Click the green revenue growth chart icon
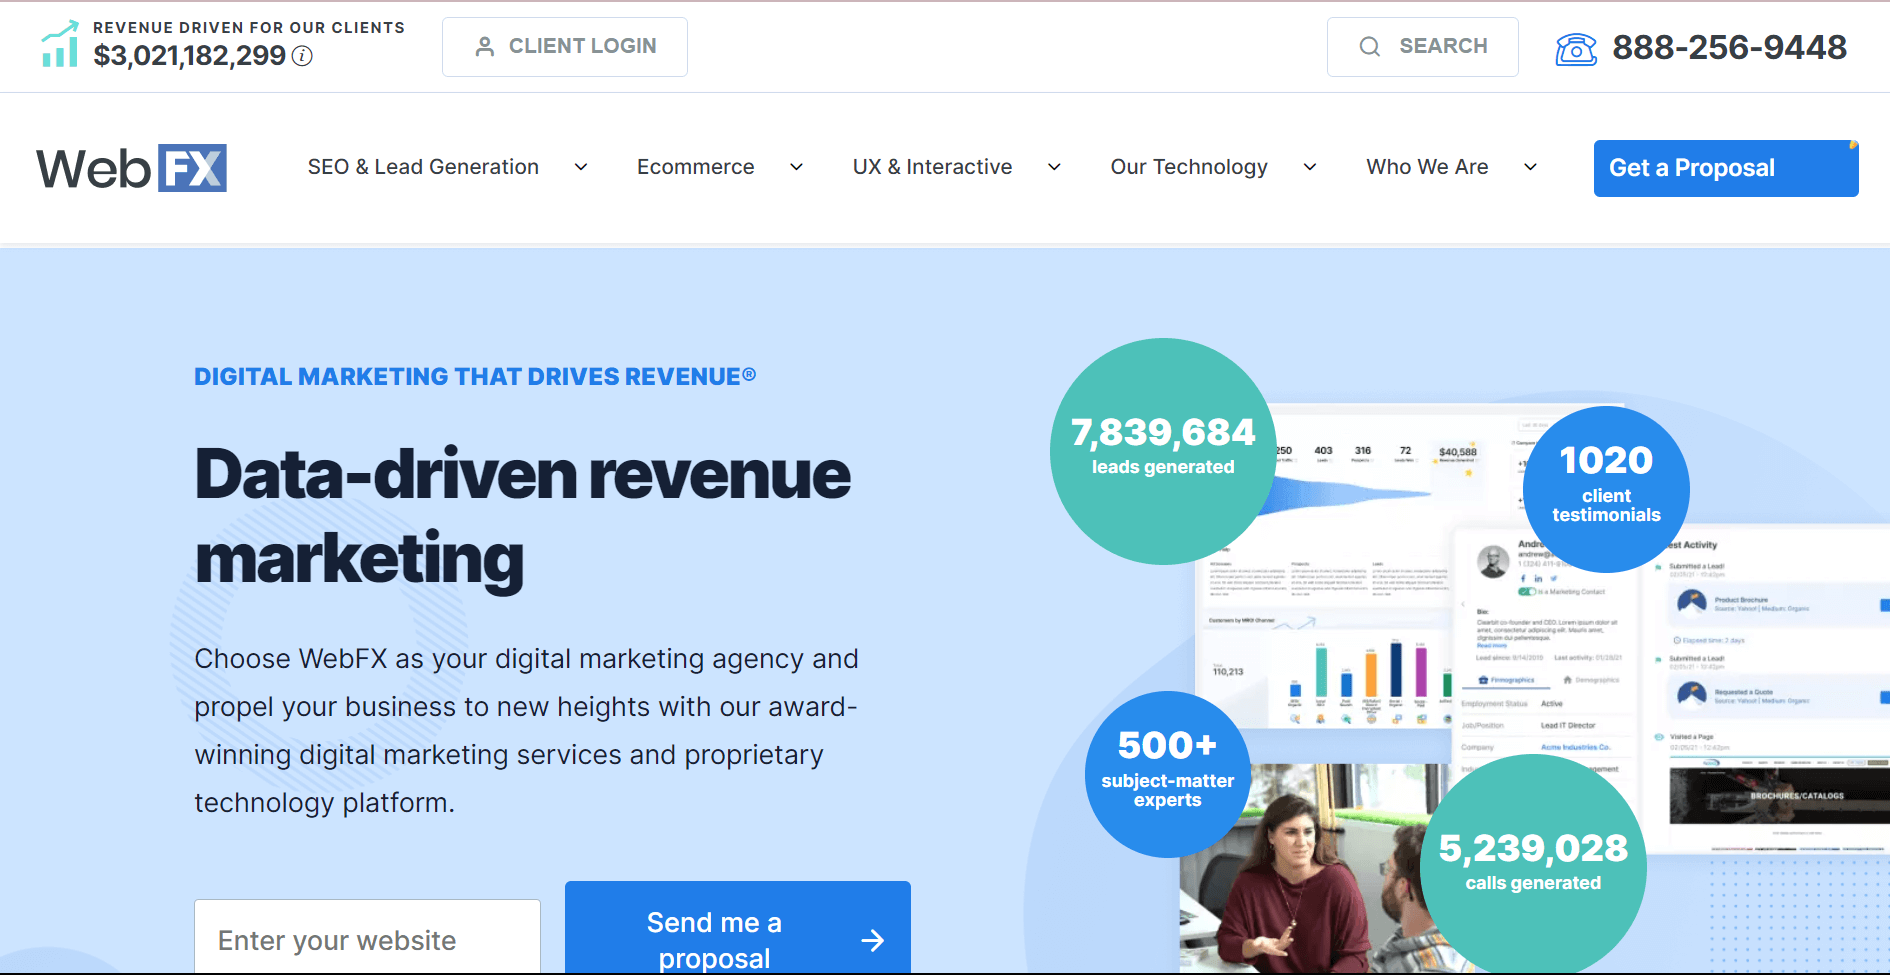Screen dimensions: 1890x975 (60, 45)
